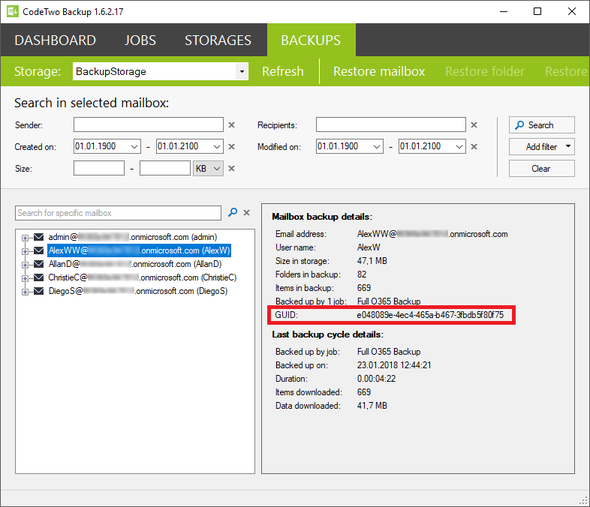The image size is (590, 507).
Task: Click the disabled Restore folder option
Action: point(485,72)
